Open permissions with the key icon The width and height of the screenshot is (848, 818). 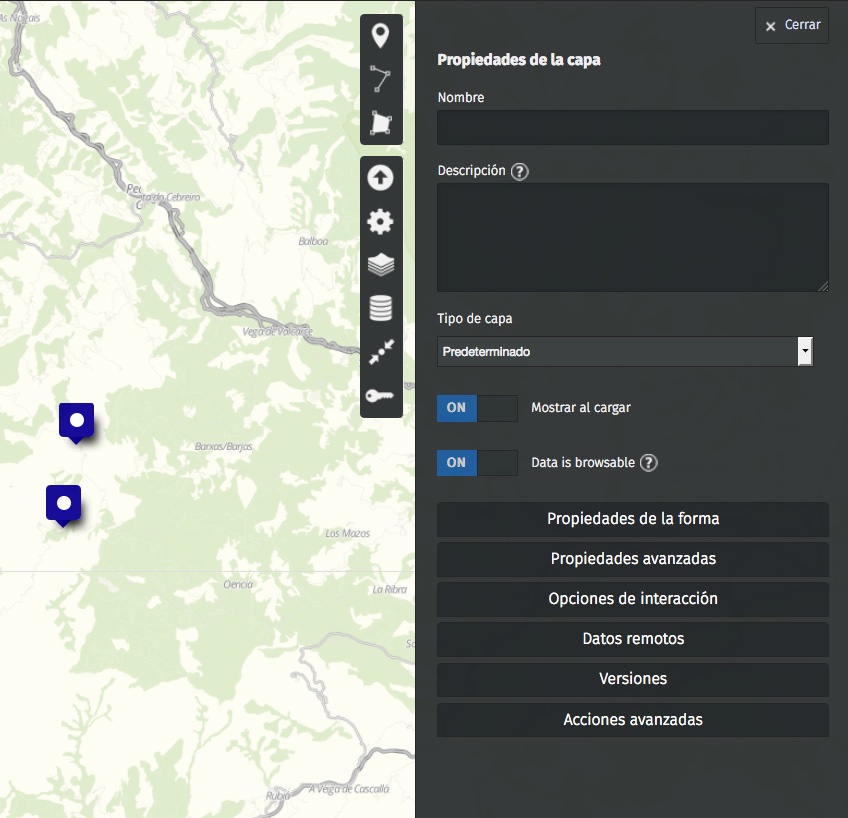pos(381,396)
